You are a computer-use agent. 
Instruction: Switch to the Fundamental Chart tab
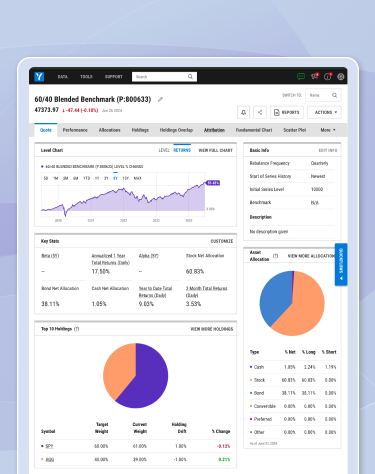(x=254, y=130)
